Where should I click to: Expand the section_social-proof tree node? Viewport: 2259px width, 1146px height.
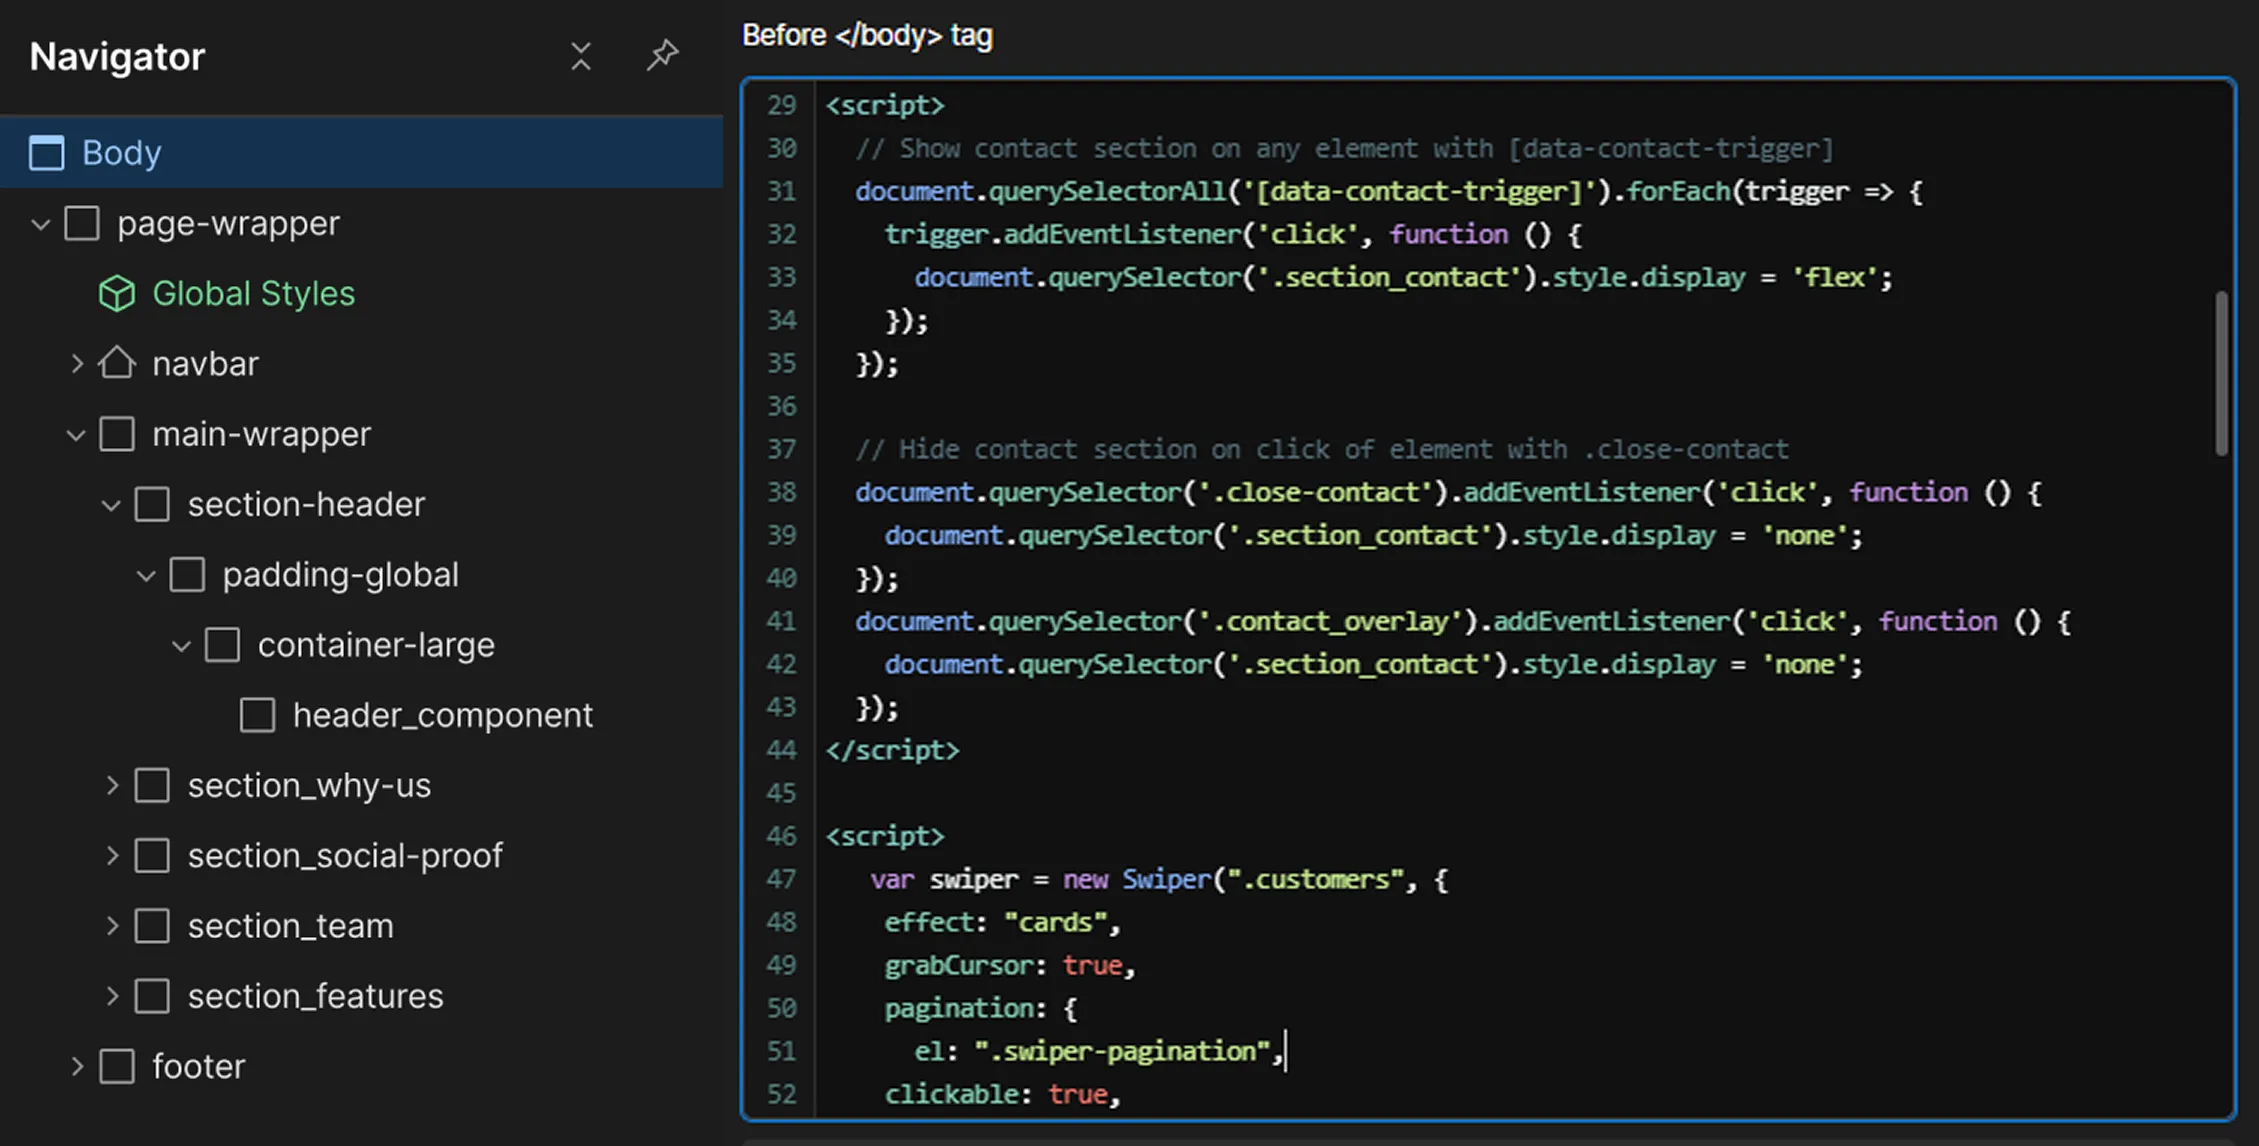pos(112,855)
